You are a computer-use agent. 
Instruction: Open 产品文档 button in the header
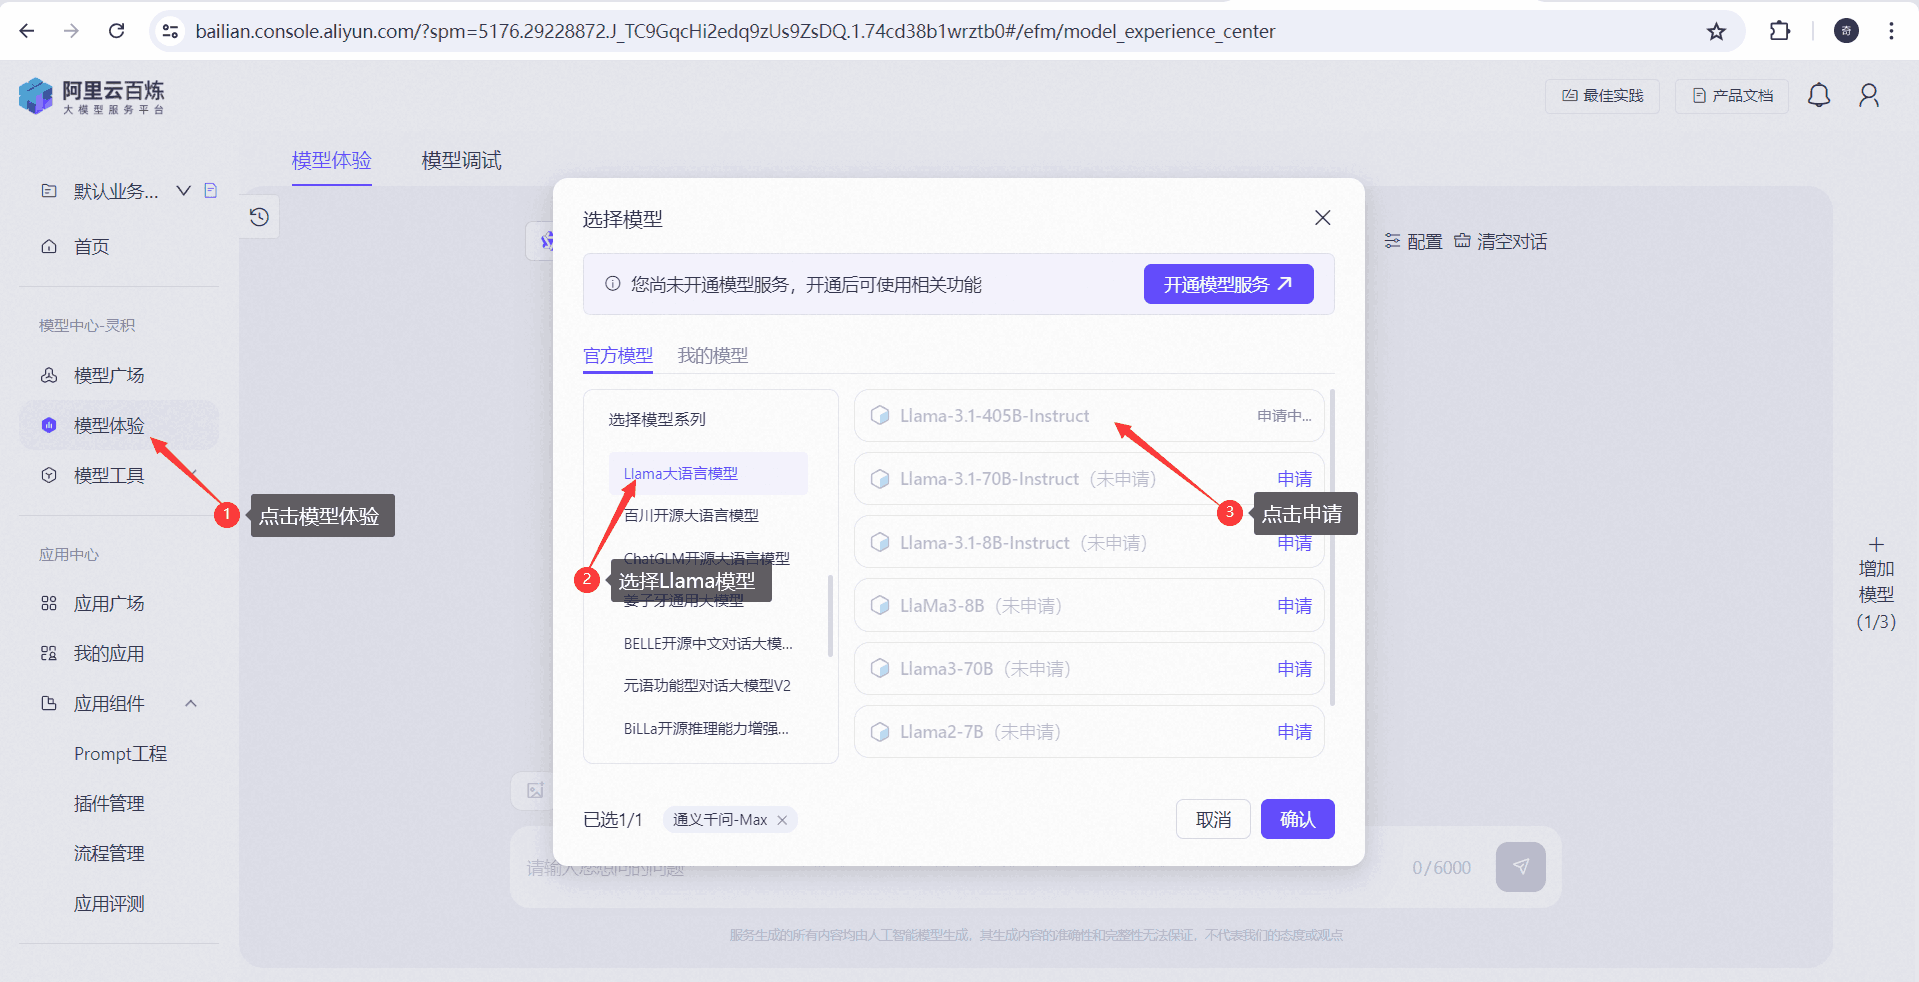1732,96
